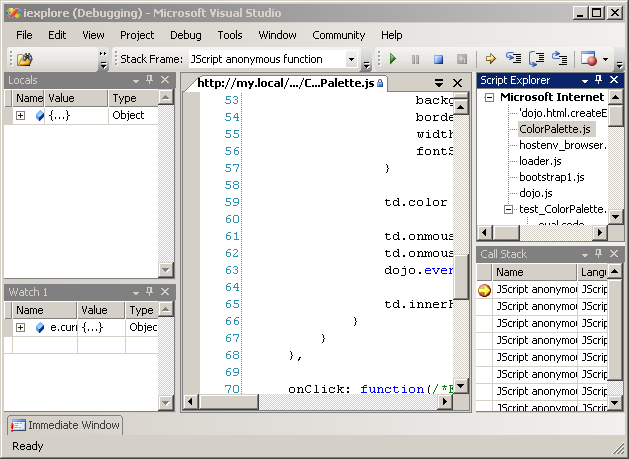Viewport: 629px width, 459px height.
Task: Select loader.js in Script Explorer
Action: pos(540,161)
